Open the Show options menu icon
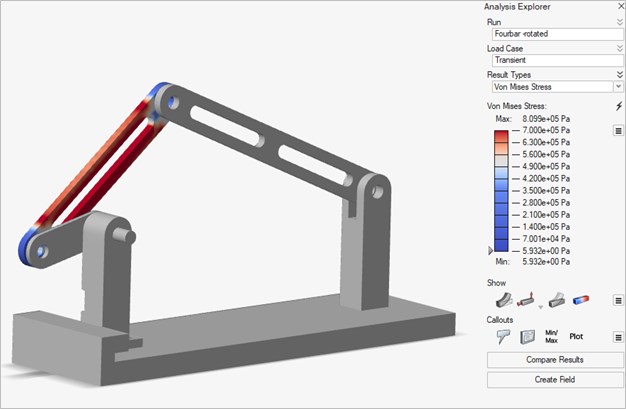This screenshot has height=409, width=626. pyautogui.click(x=618, y=300)
